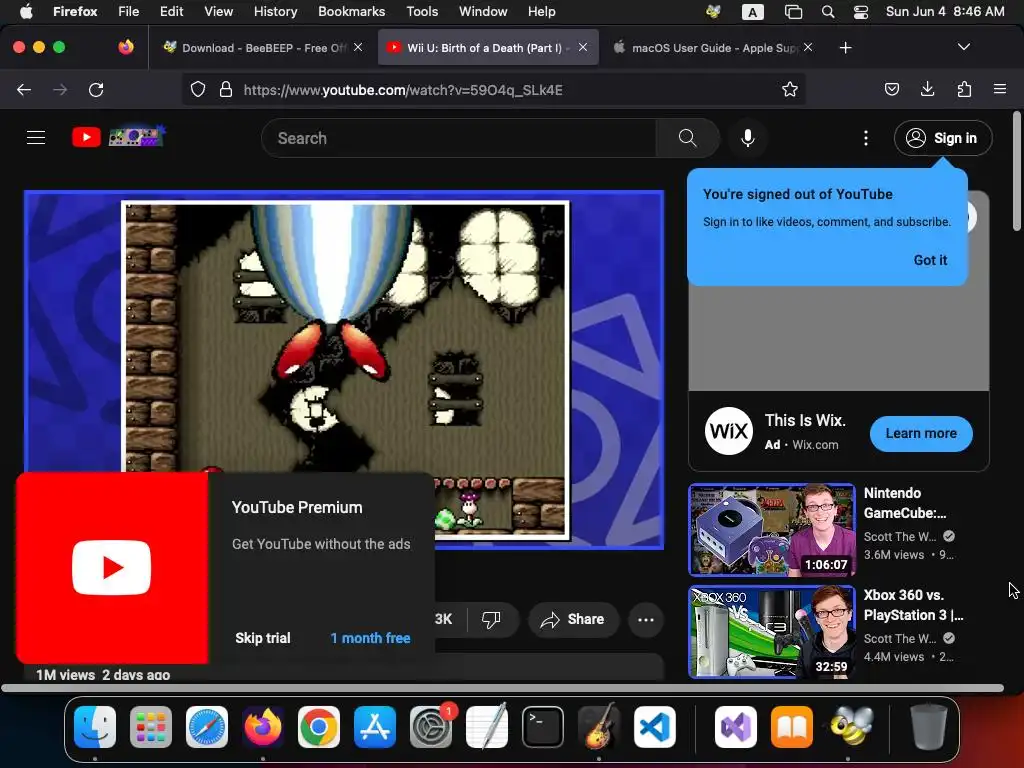Viewport: 1024px width, 768px height.
Task: Open Firefox View pinned icon
Action: [x=126, y=47]
